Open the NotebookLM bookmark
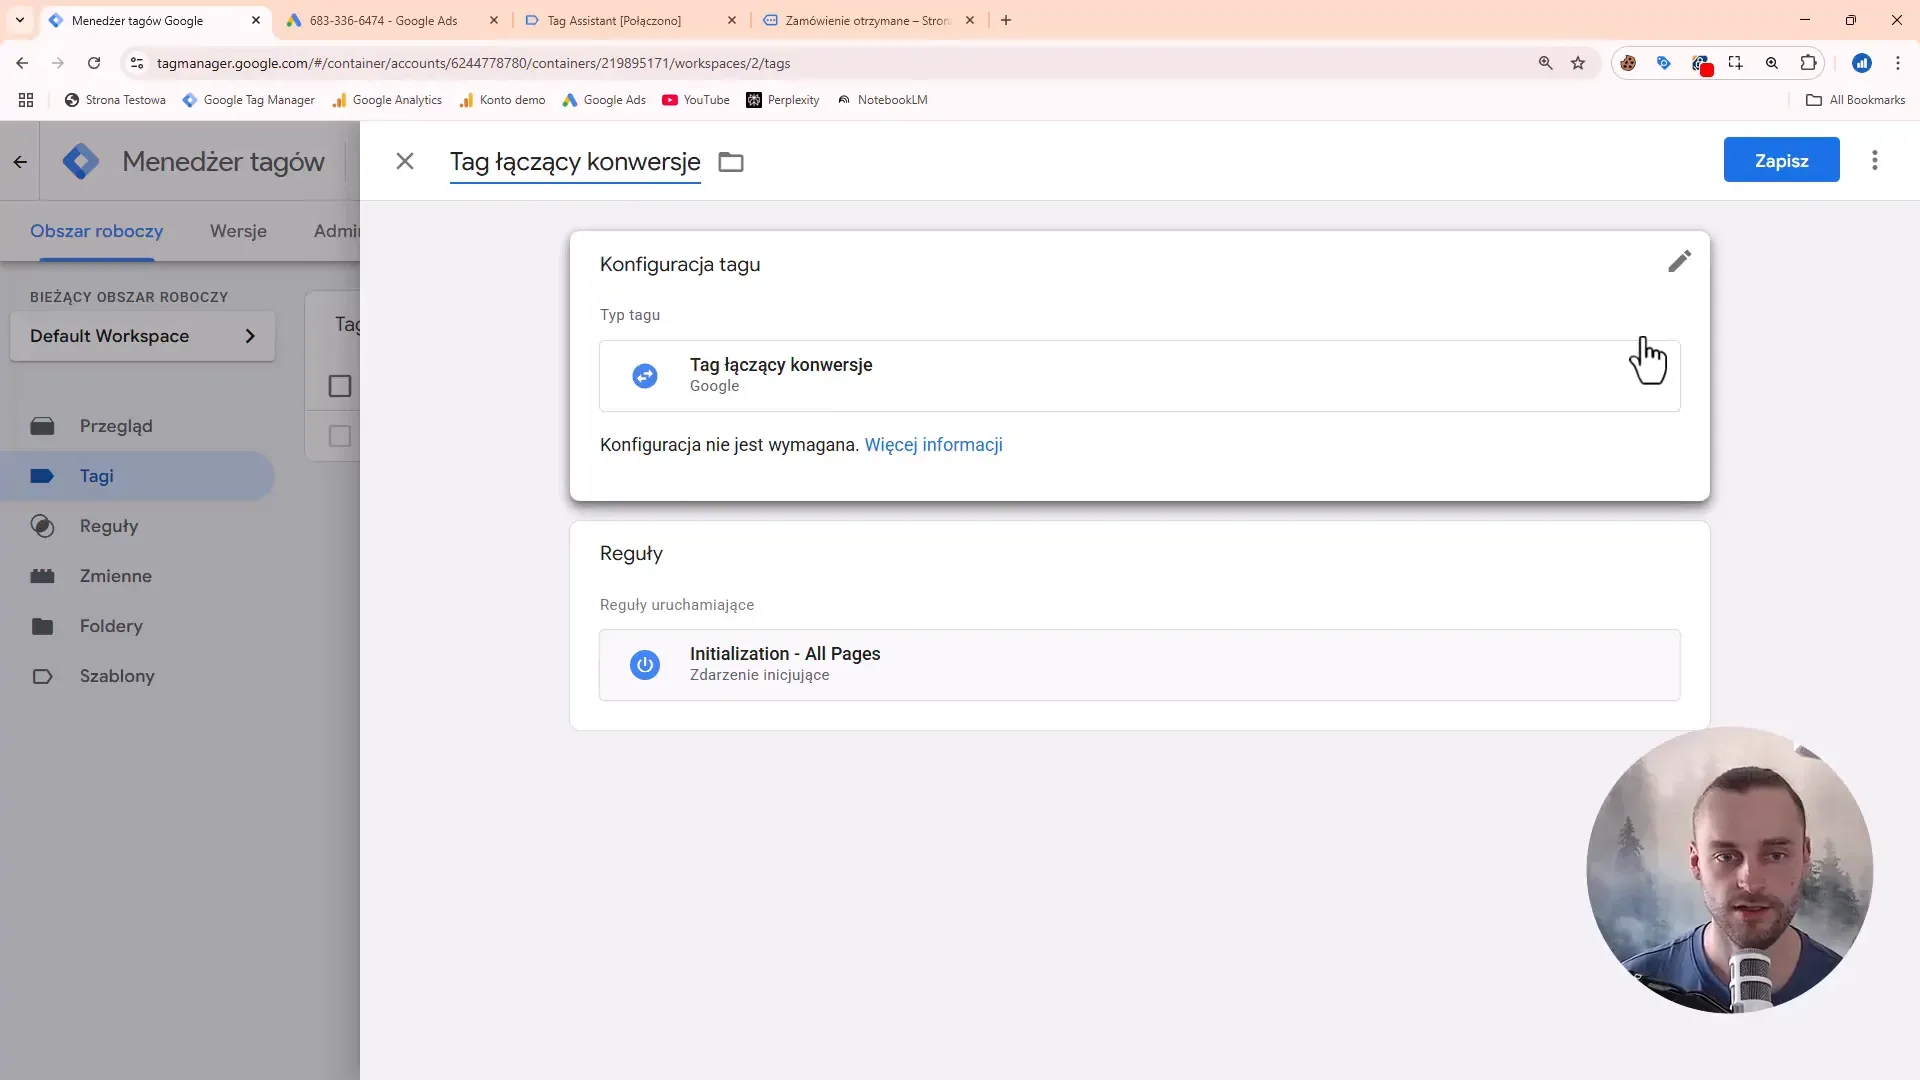Viewport: 1920px width, 1080px height. pyautogui.click(x=882, y=100)
